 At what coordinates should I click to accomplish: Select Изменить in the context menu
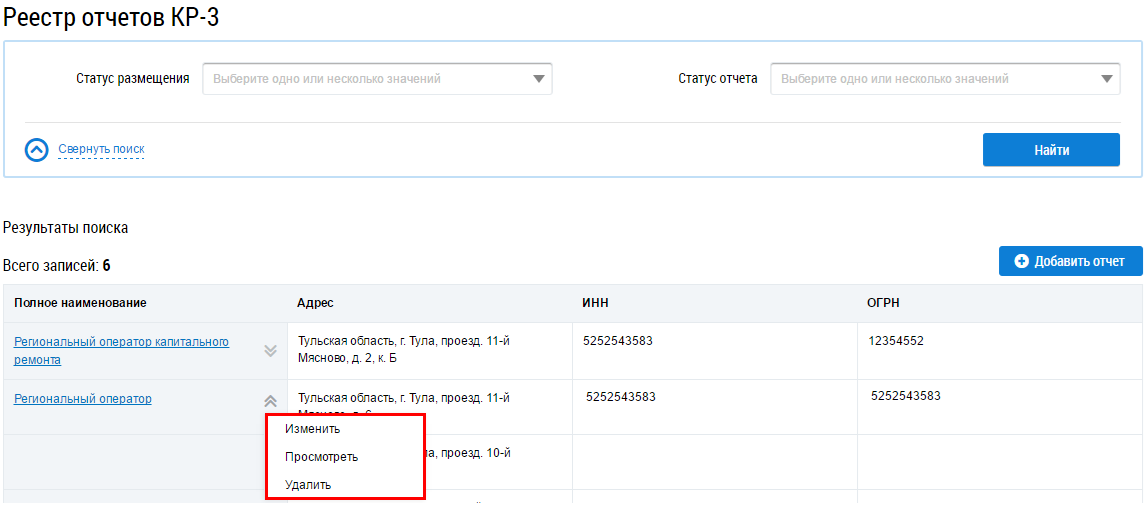click(313, 429)
